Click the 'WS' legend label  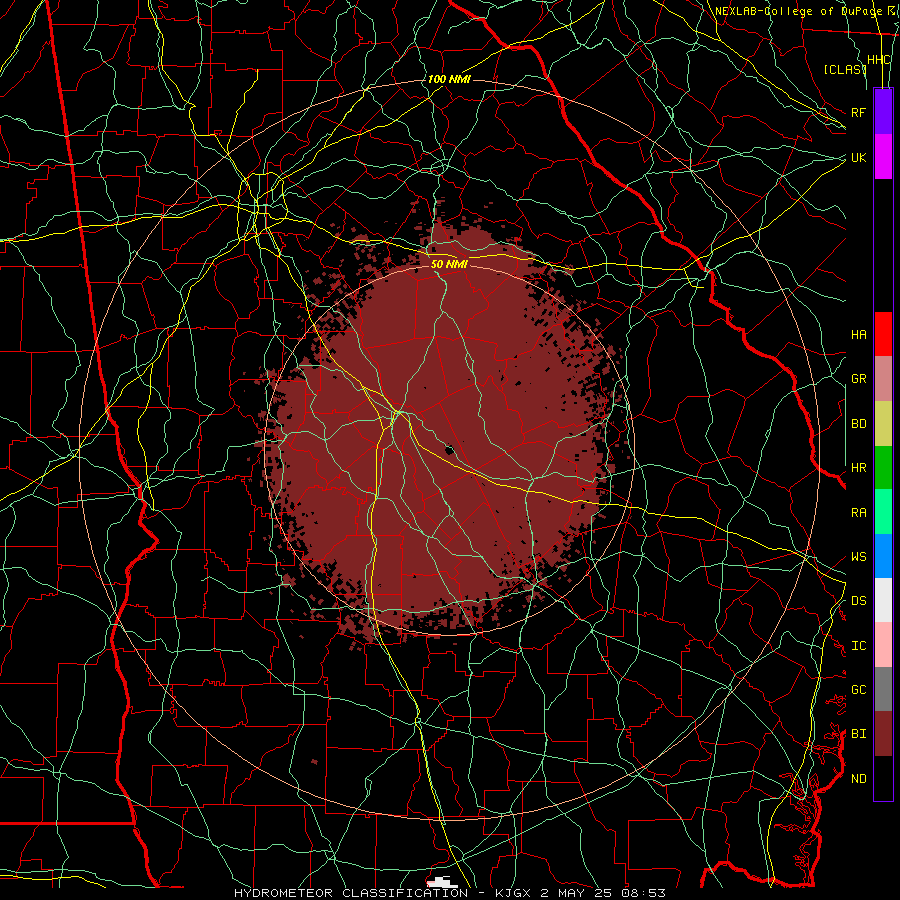click(858, 557)
